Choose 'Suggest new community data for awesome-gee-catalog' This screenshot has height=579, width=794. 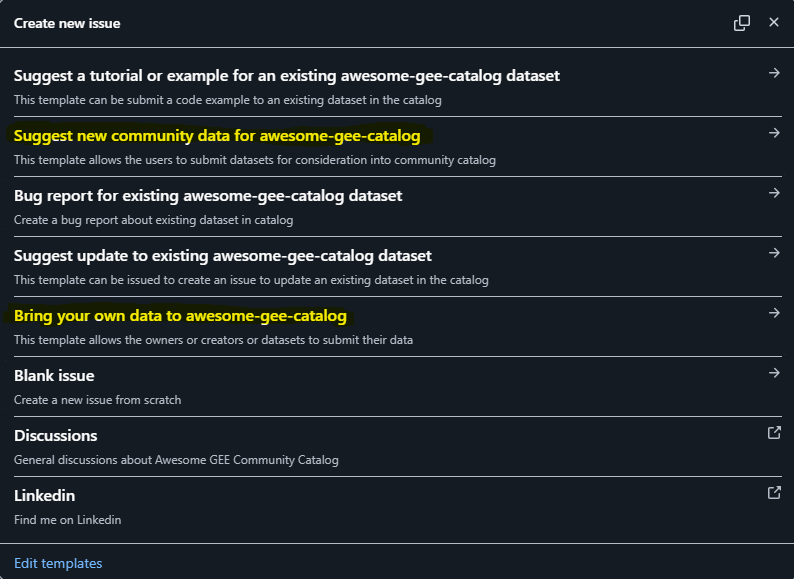[217, 136]
